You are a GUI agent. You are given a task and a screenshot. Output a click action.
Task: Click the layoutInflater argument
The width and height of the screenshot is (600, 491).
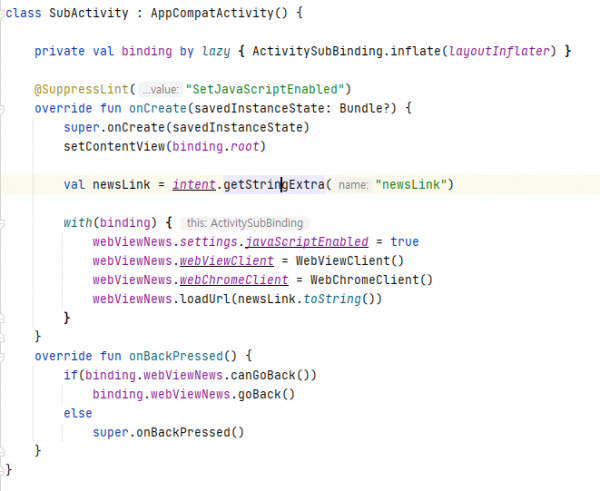(499, 51)
